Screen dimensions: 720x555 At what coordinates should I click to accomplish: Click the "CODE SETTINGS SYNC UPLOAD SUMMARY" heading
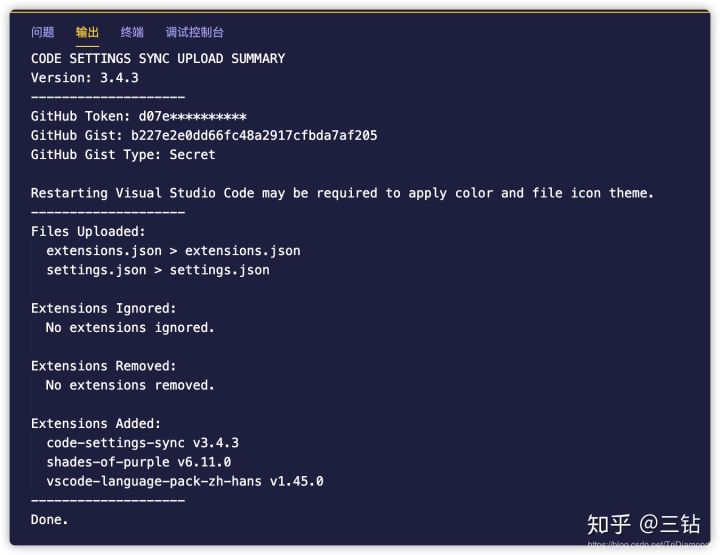point(158,58)
